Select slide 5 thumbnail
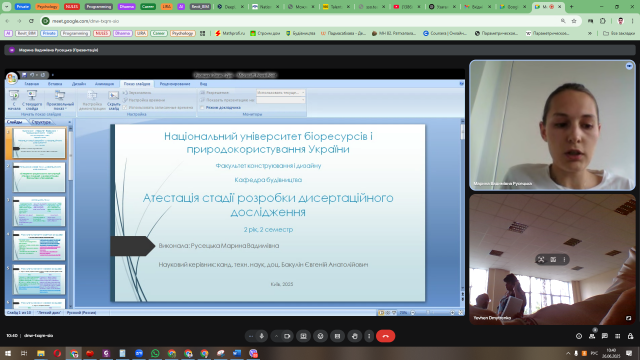Viewport: 640px width, 360px height. coord(39,280)
